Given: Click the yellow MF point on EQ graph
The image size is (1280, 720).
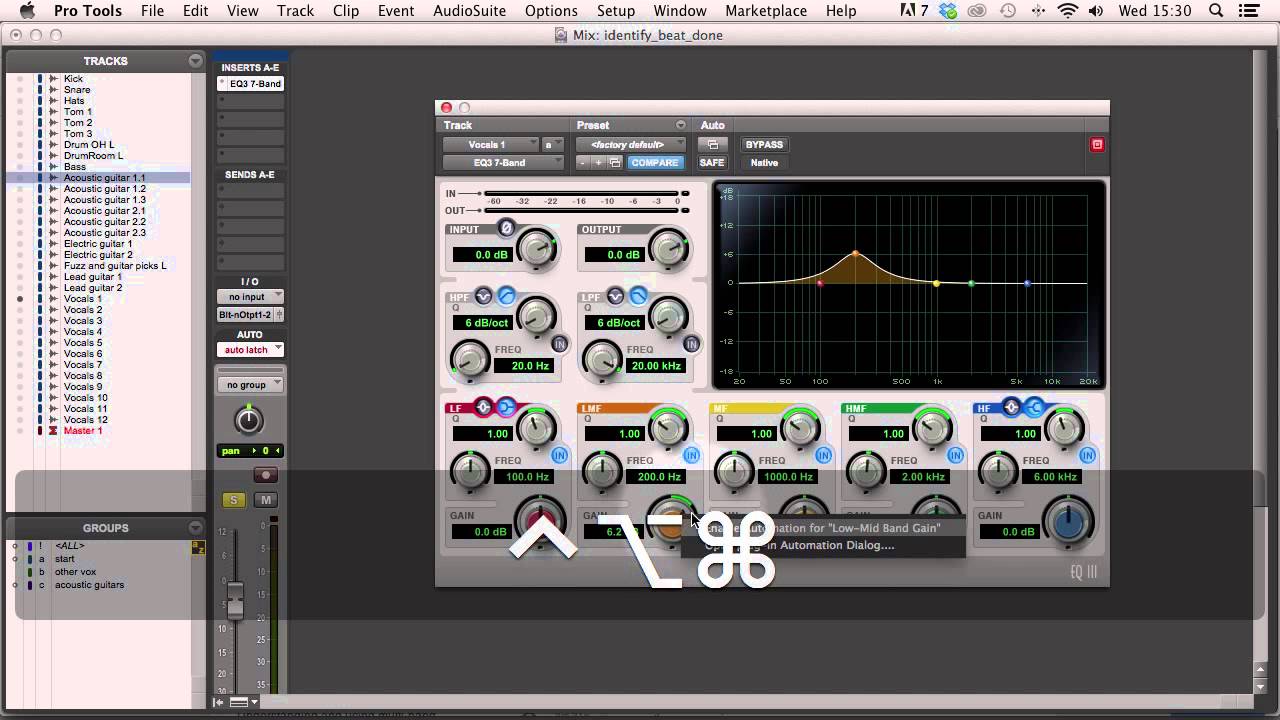Looking at the screenshot, I should pyautogui.click(x=937, y=284).
